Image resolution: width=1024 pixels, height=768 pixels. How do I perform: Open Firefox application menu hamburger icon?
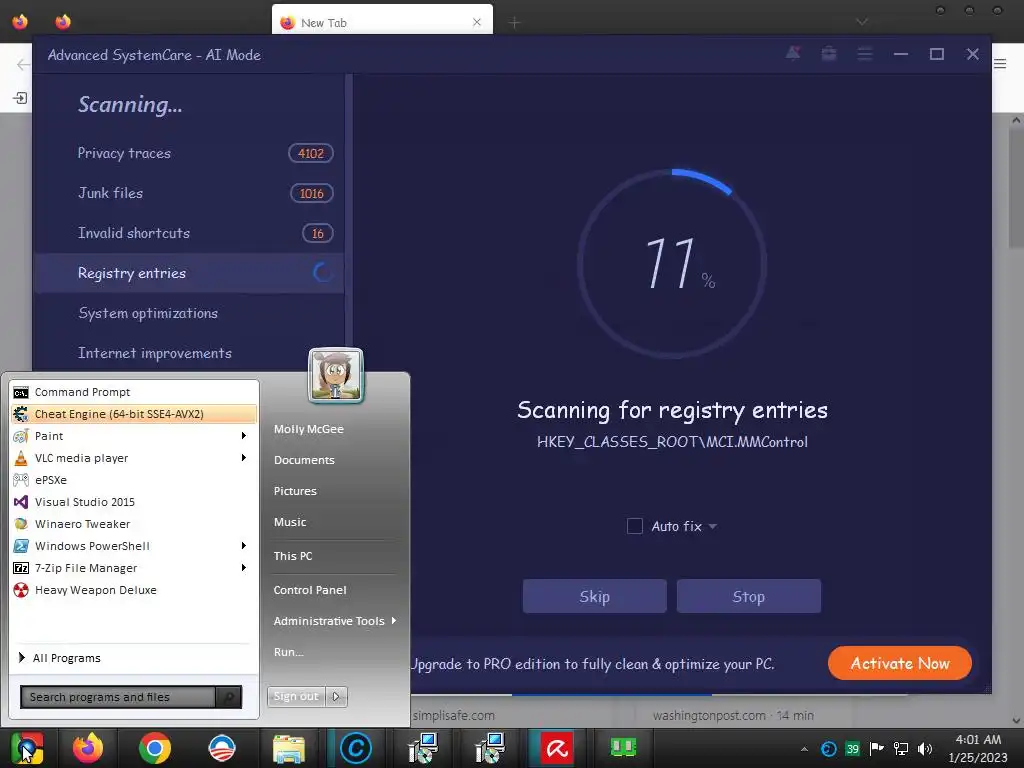pos(1000,63)
